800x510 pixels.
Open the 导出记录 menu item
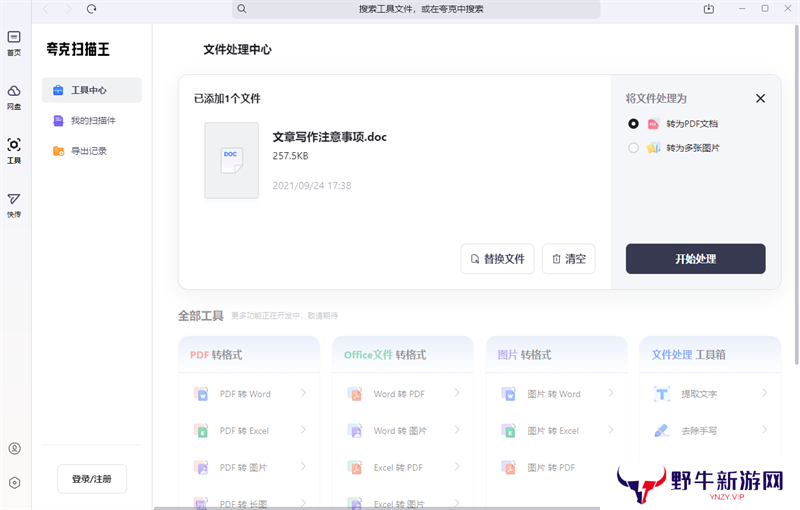(x=92, y=151)
